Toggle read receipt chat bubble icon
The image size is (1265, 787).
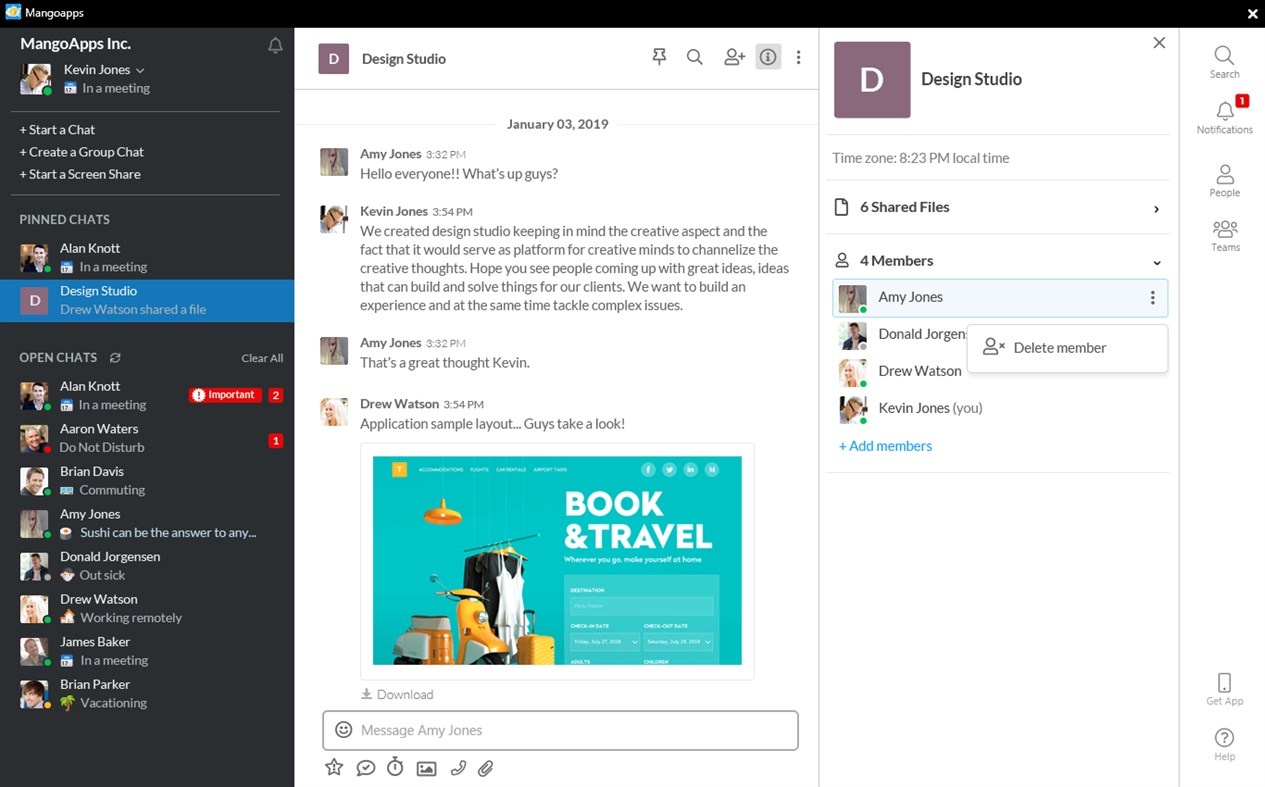(x=365, y=768)
